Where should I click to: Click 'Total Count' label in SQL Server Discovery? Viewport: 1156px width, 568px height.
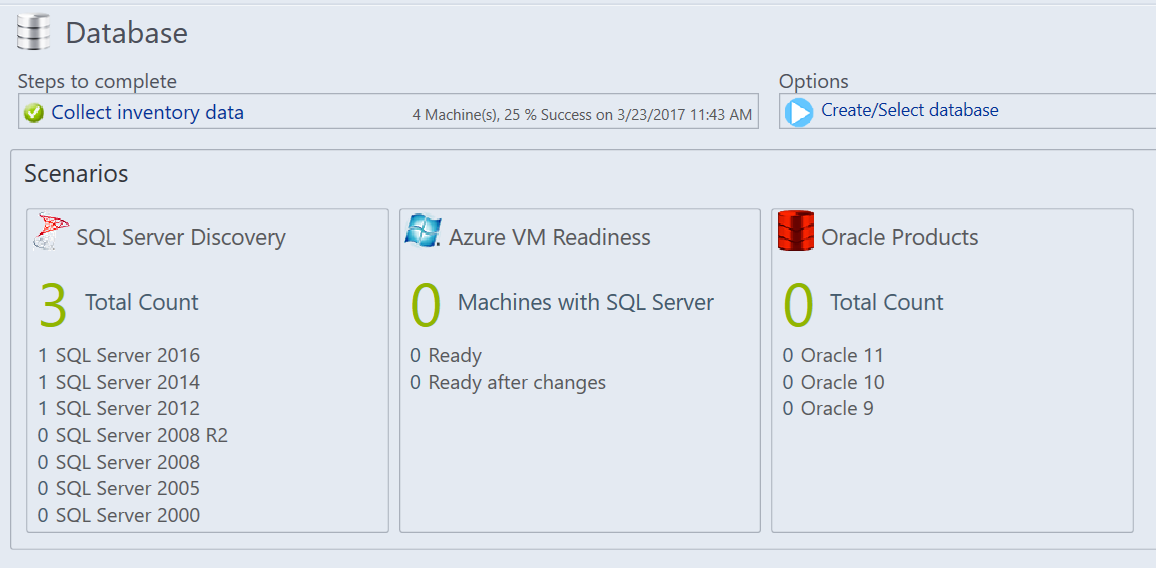pos(142,302)
